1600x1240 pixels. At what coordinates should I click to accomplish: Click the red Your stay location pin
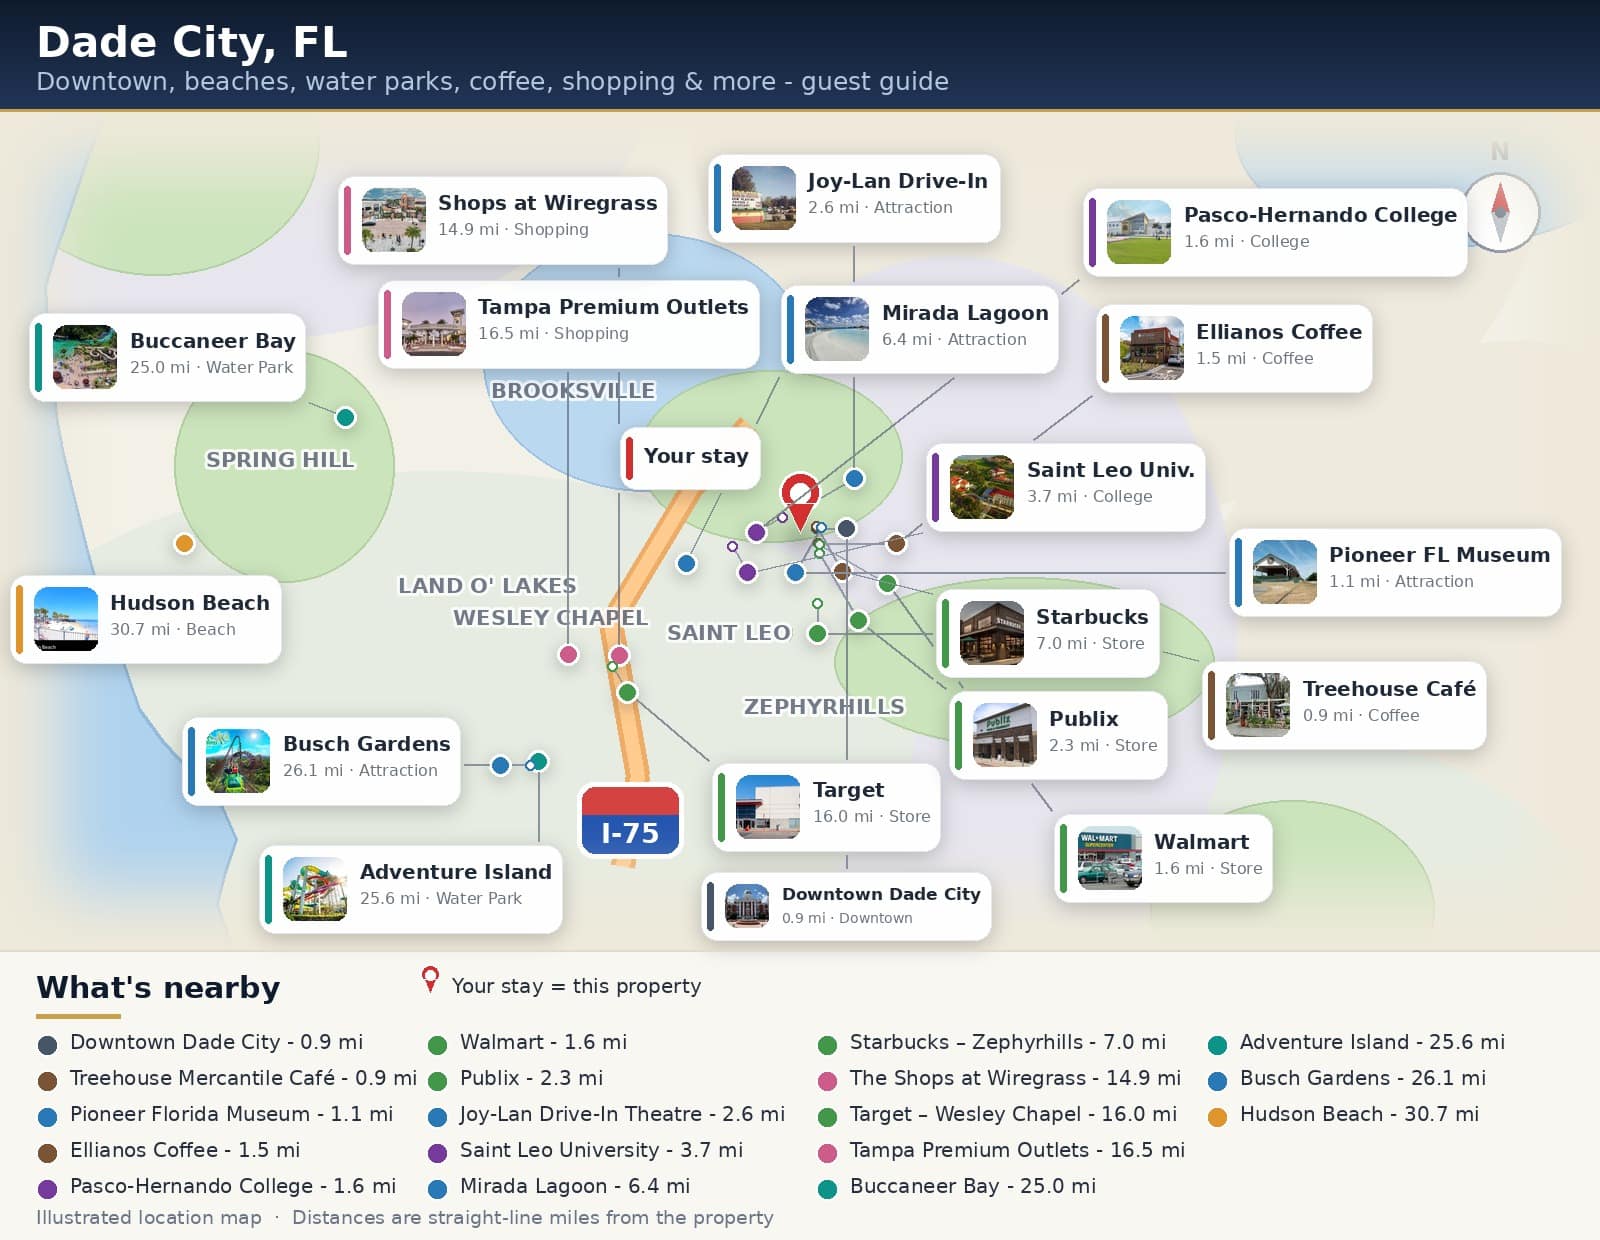[800, 501]
